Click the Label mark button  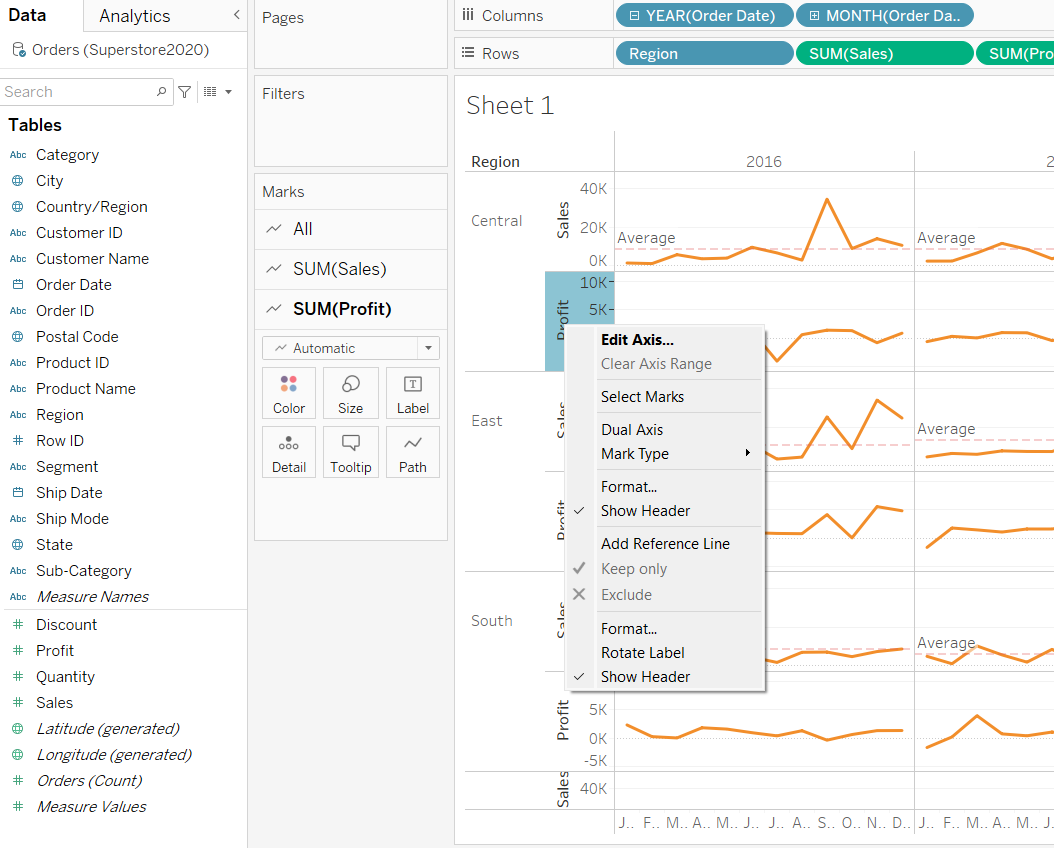coord(412,392)
